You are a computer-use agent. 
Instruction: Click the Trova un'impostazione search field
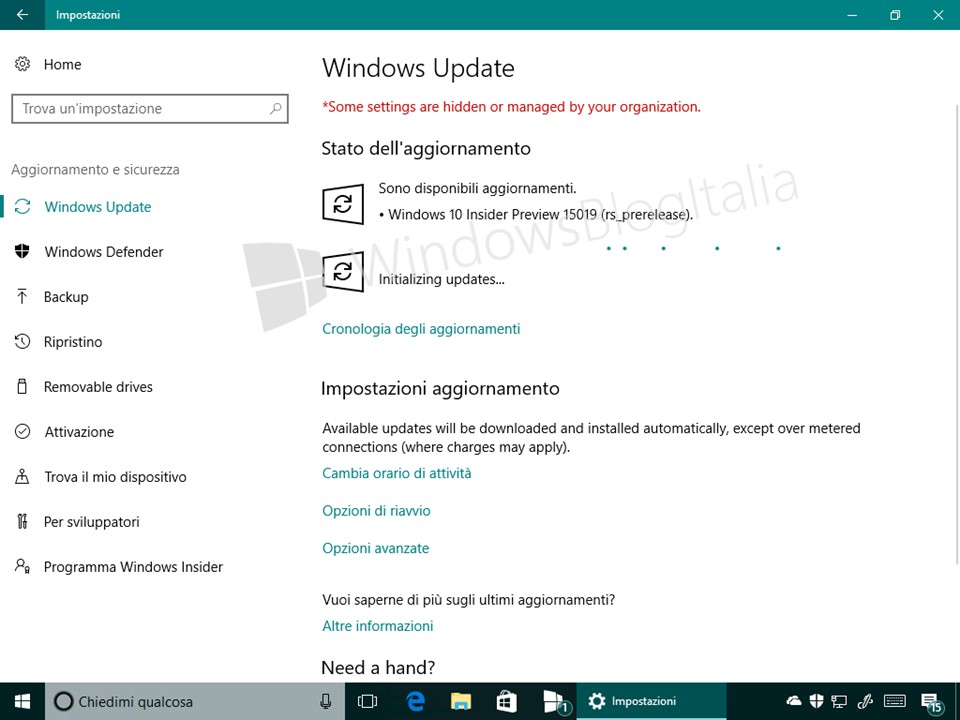point(150,108)
